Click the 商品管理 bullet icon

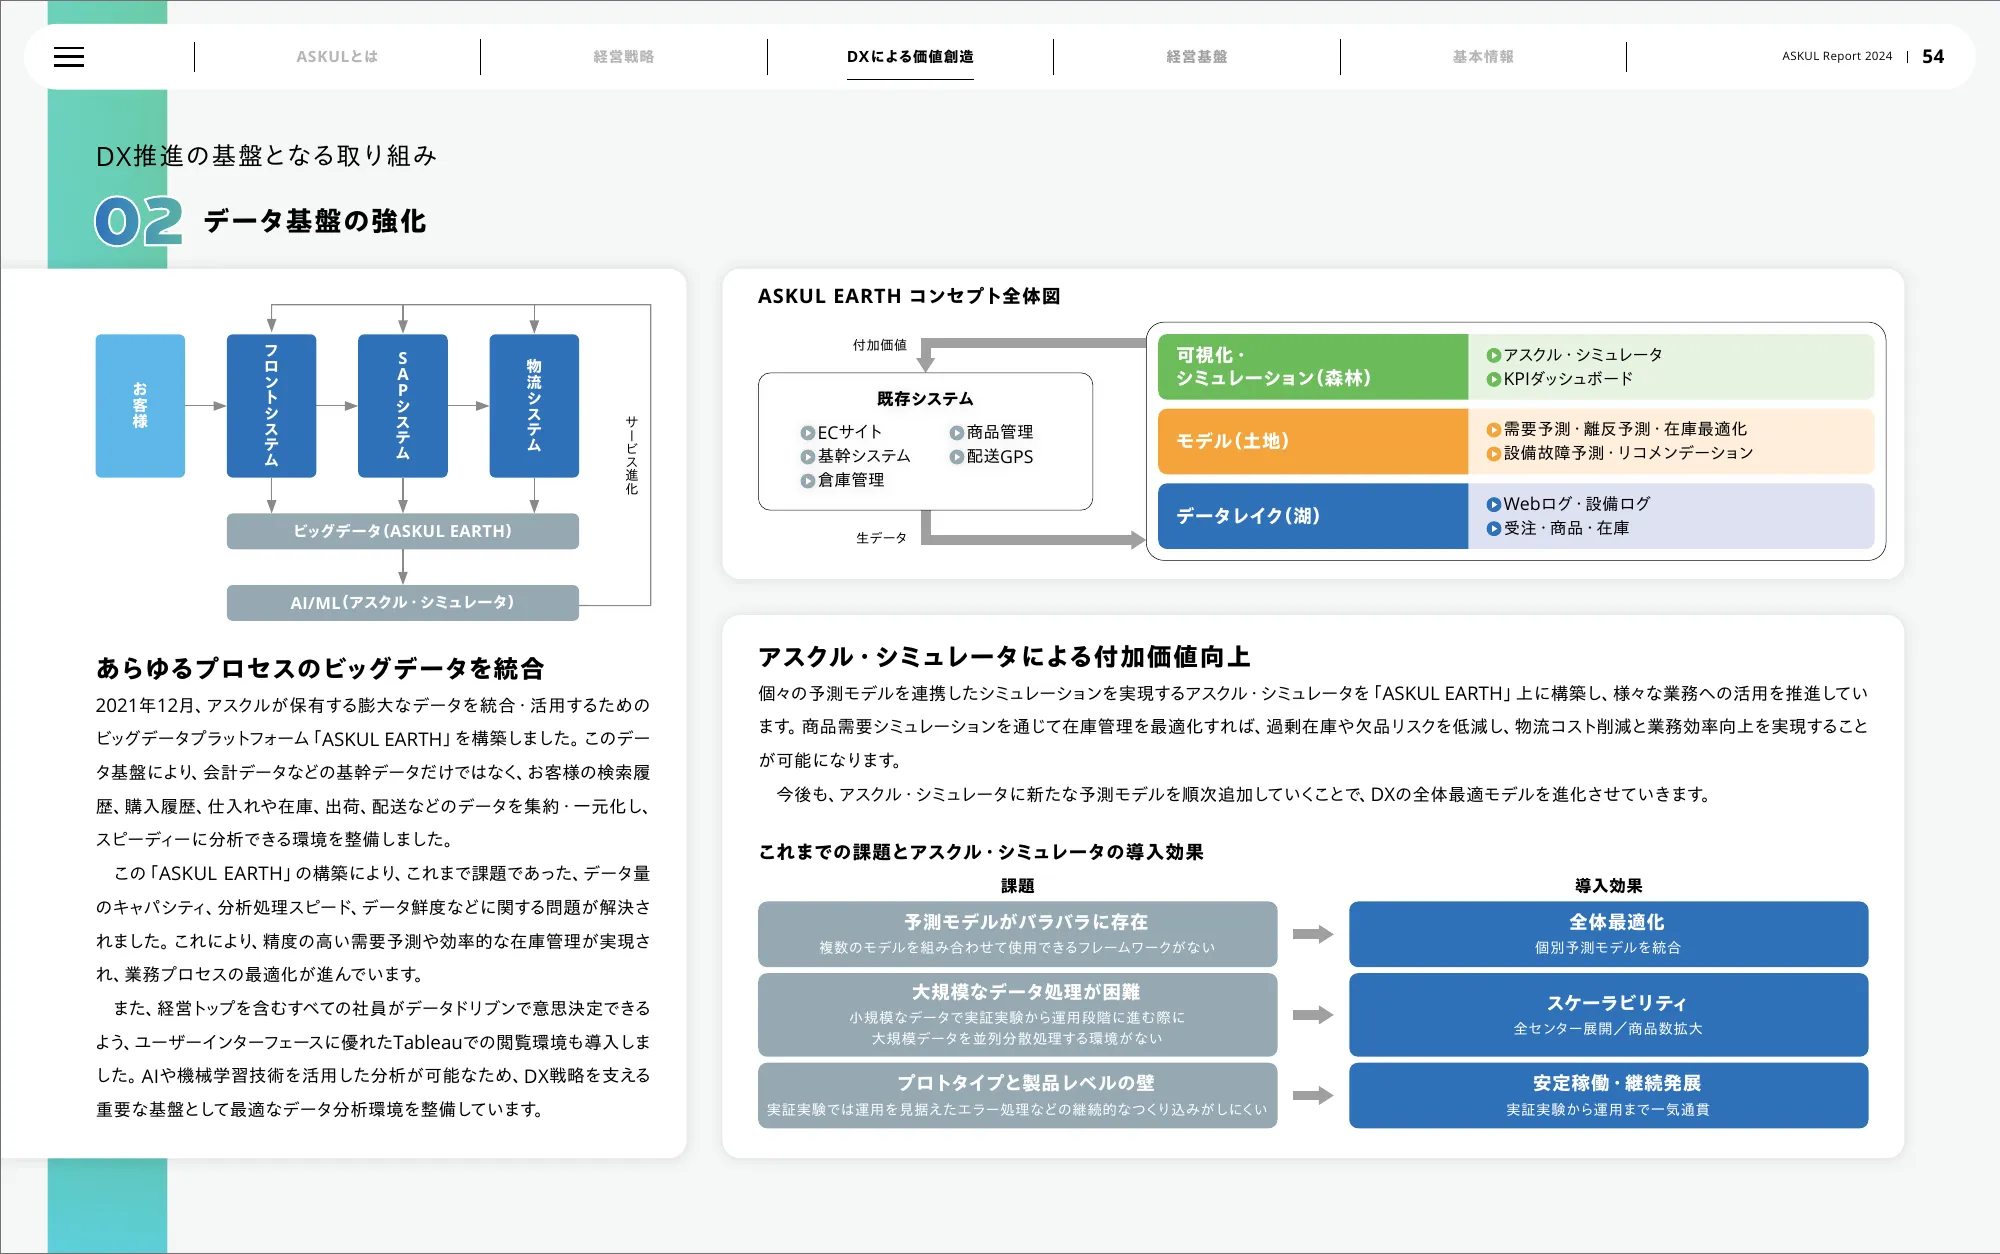pos(956,433)
